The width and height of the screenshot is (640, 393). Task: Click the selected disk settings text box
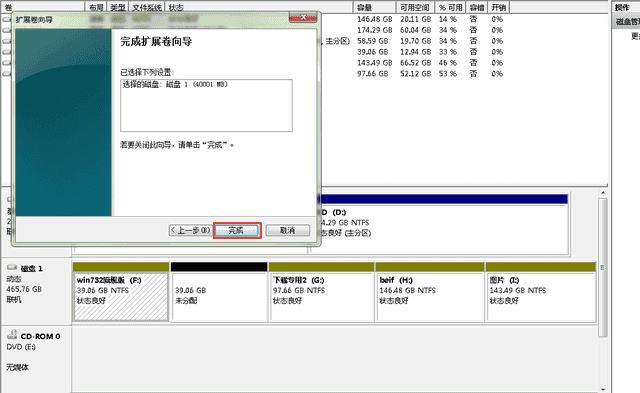(206, 106)
